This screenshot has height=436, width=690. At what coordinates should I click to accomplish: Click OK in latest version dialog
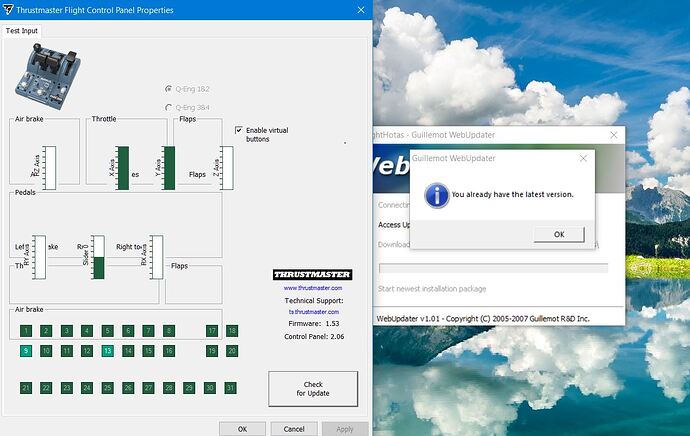tap(559, 234)
